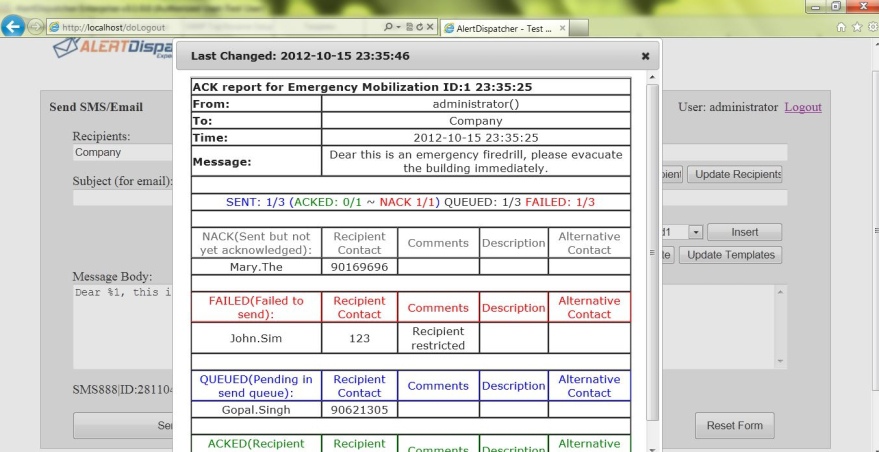This screenshot has height=452, width=879.
Task: Open Favorites star icon
Action: [x=857, y=26]
